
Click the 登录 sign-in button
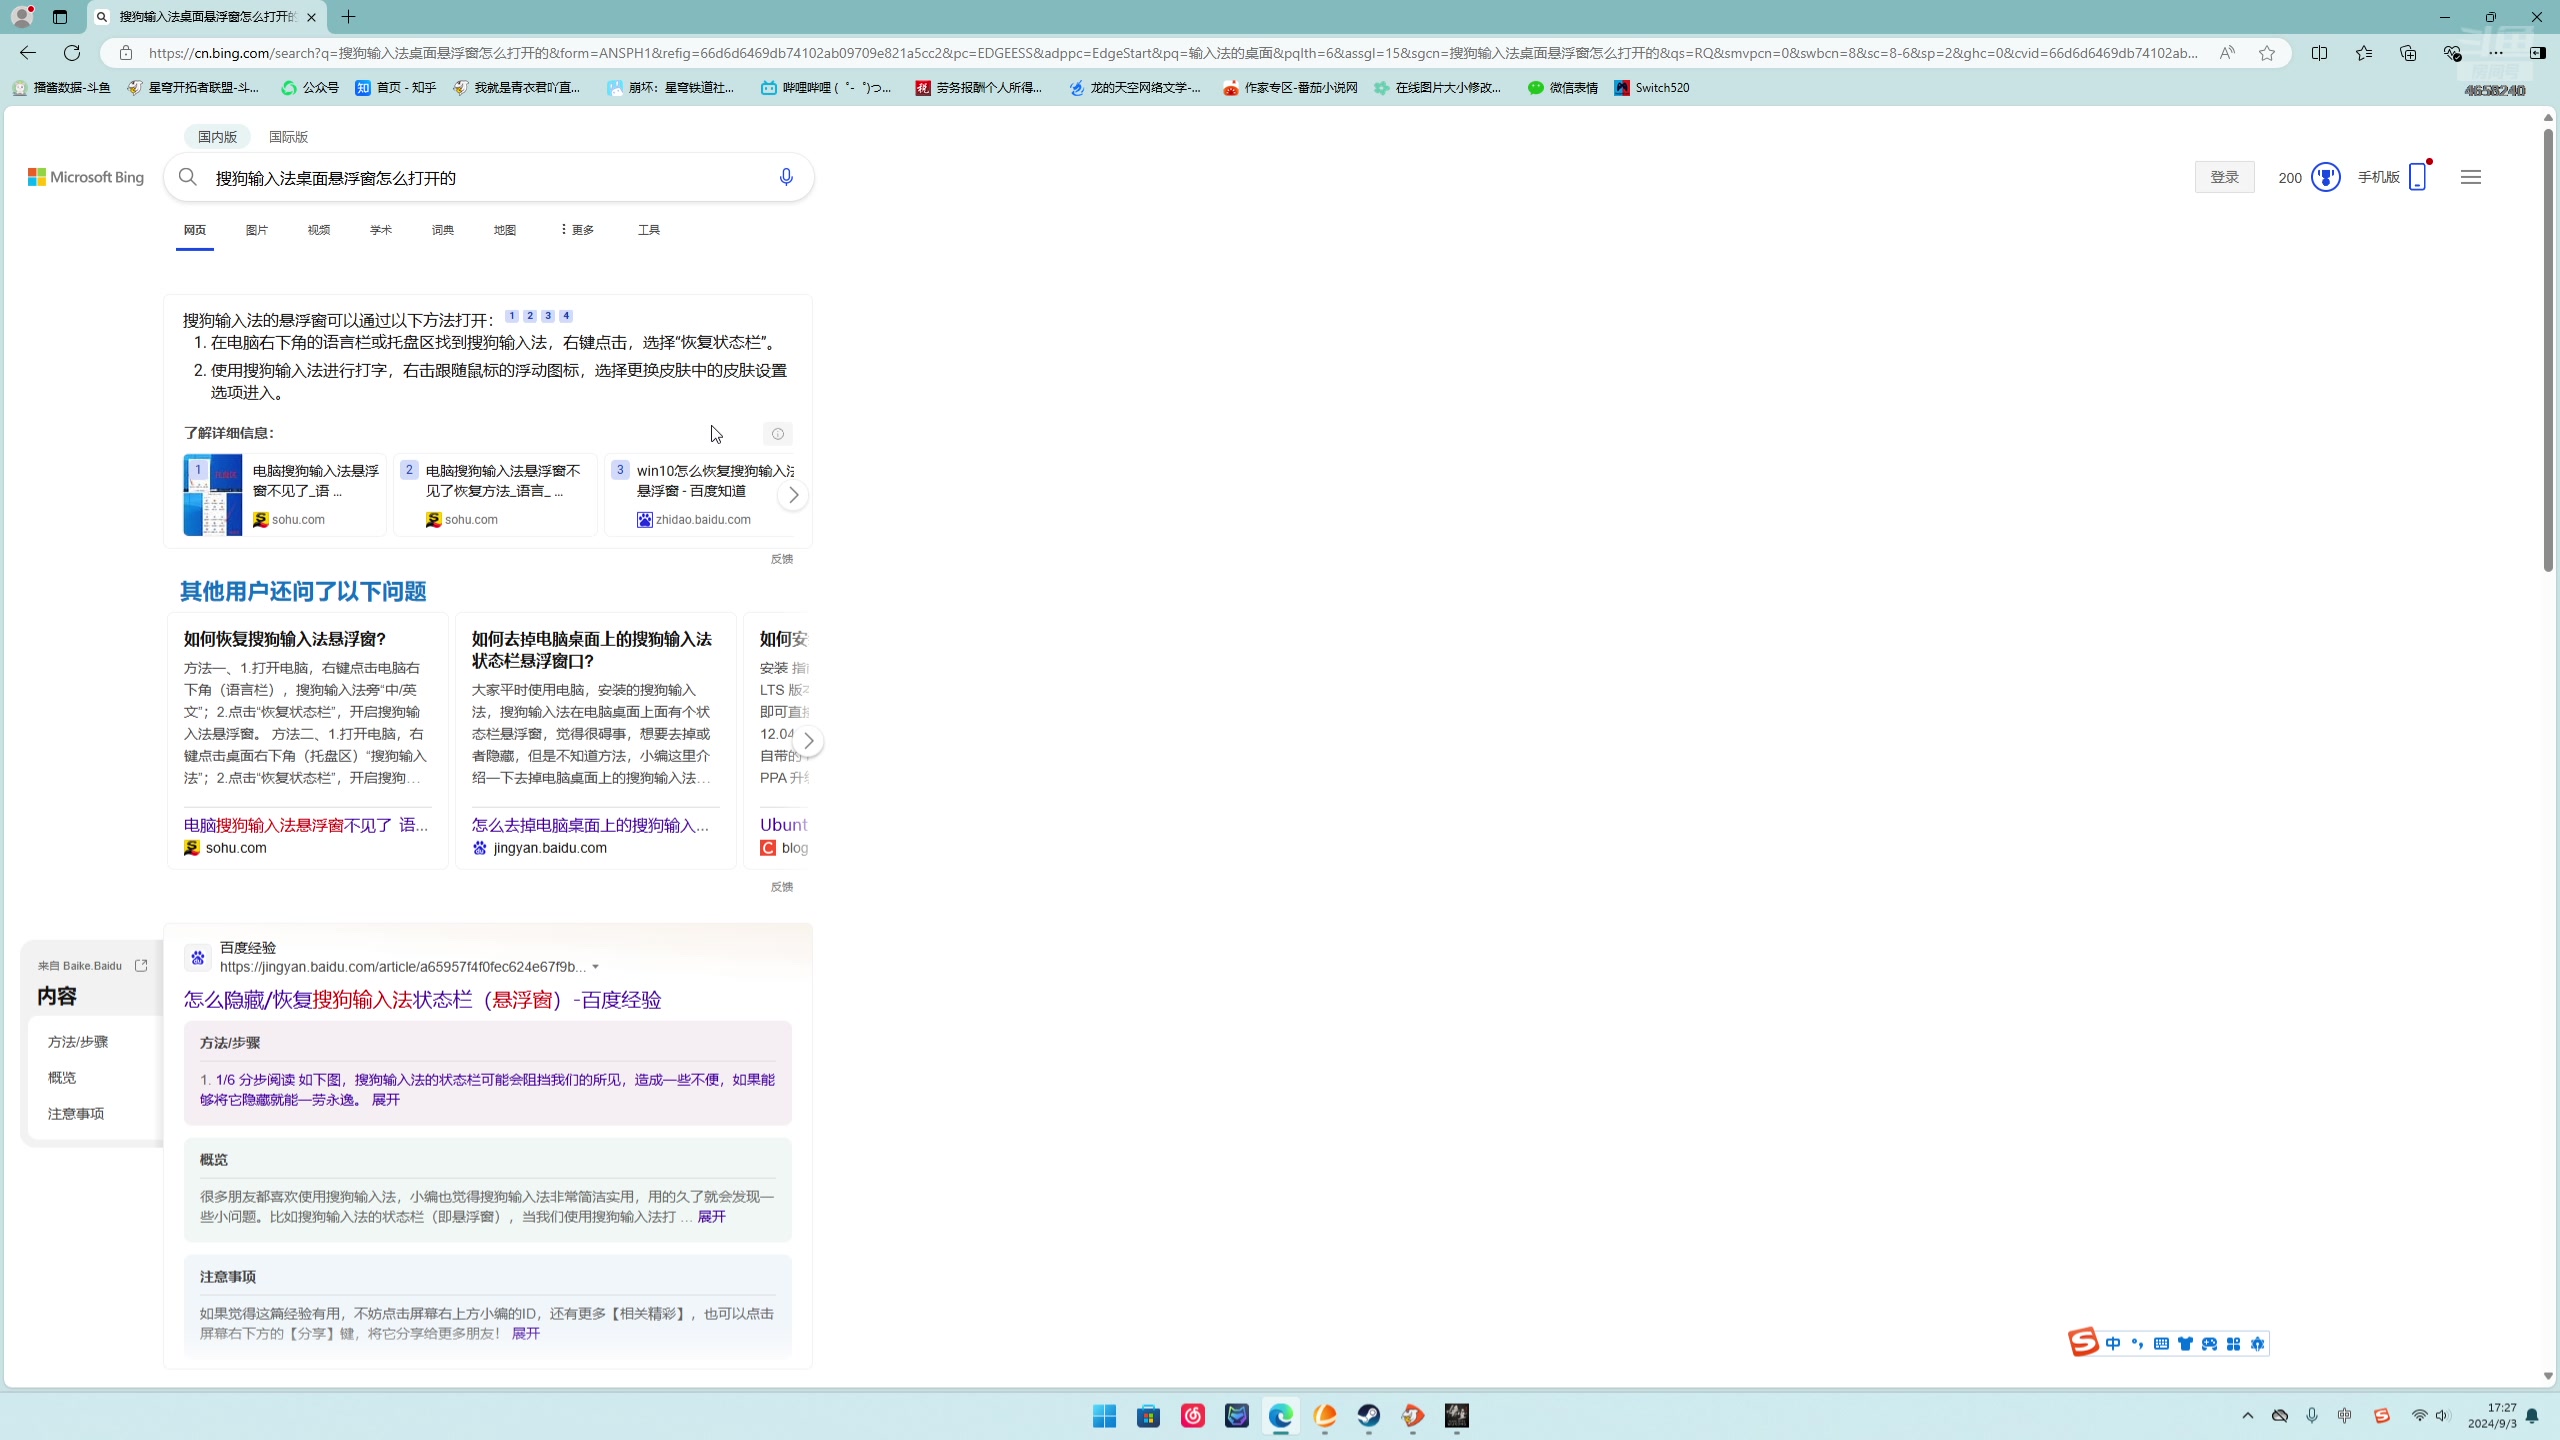point(2224,177)
